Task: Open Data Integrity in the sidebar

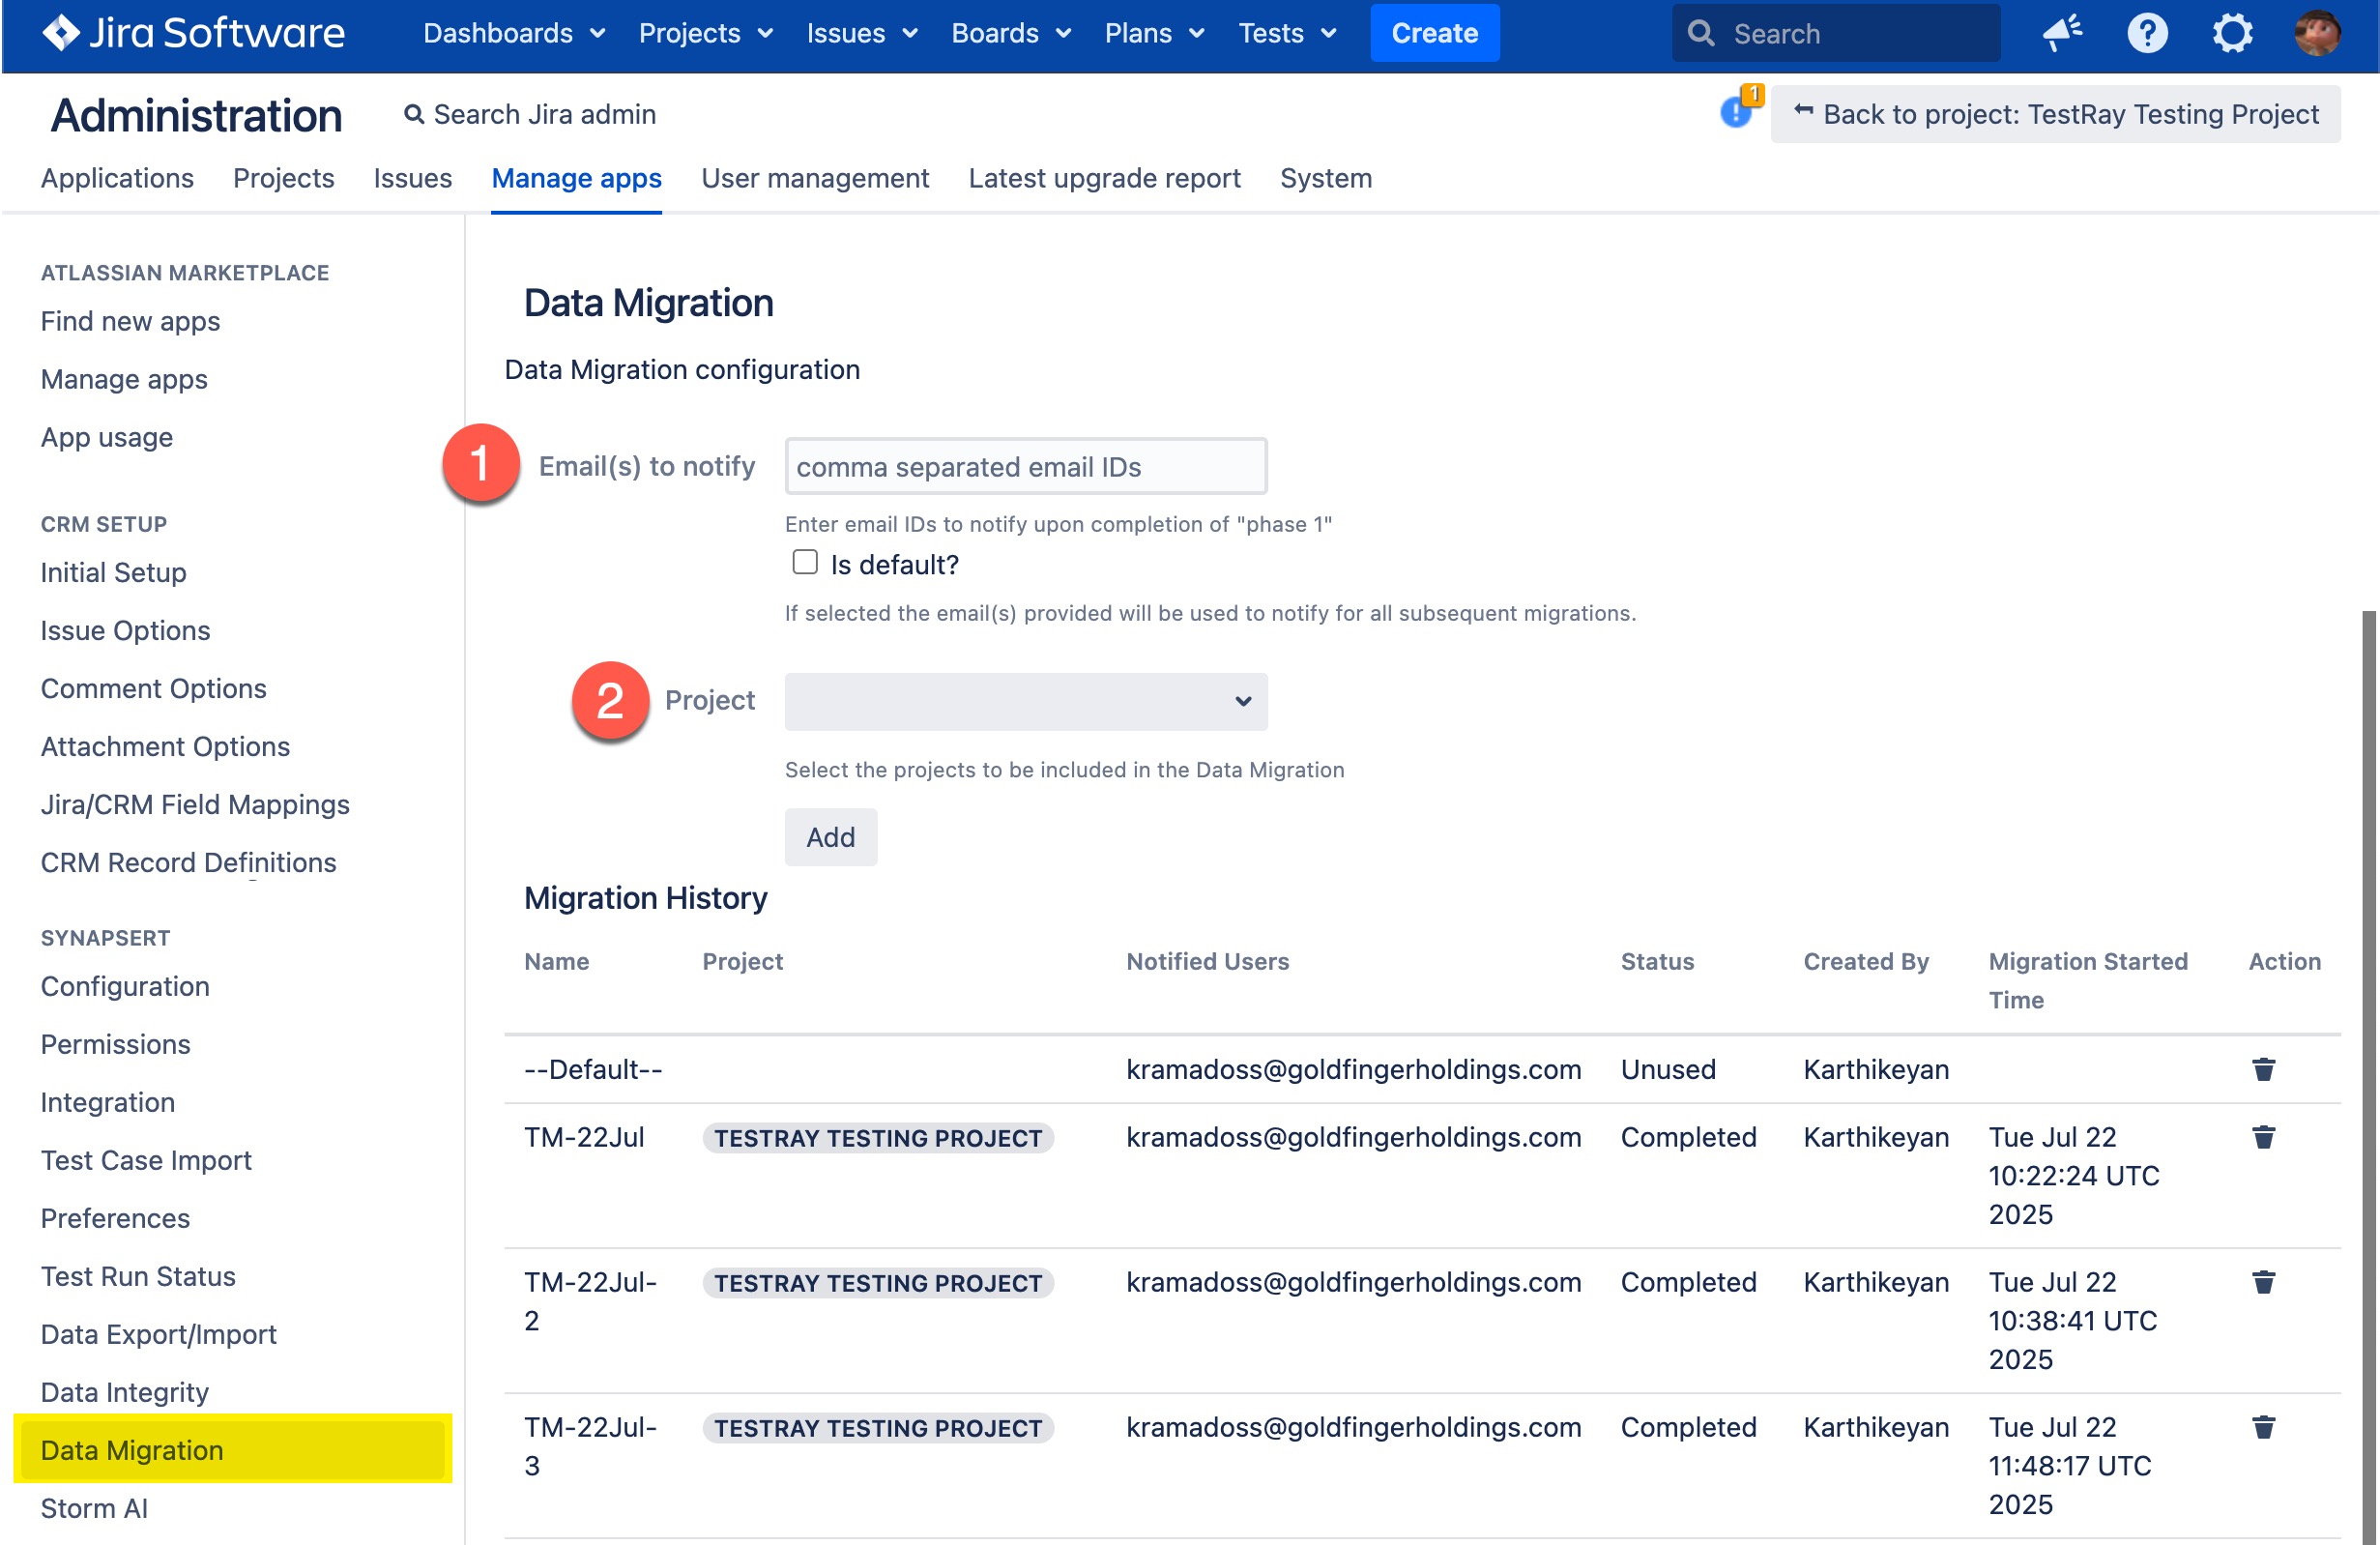Action: (x=125, y=1392)
